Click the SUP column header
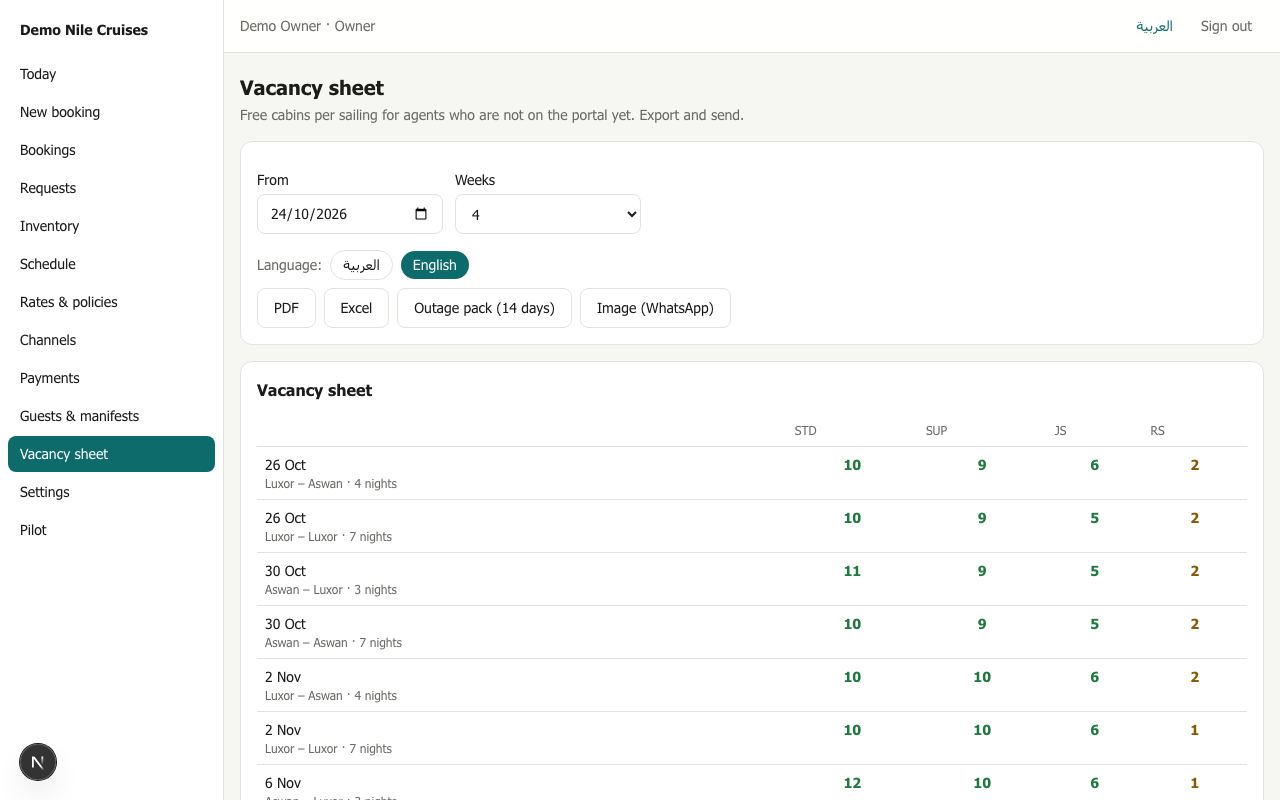 tap(936, 431)
